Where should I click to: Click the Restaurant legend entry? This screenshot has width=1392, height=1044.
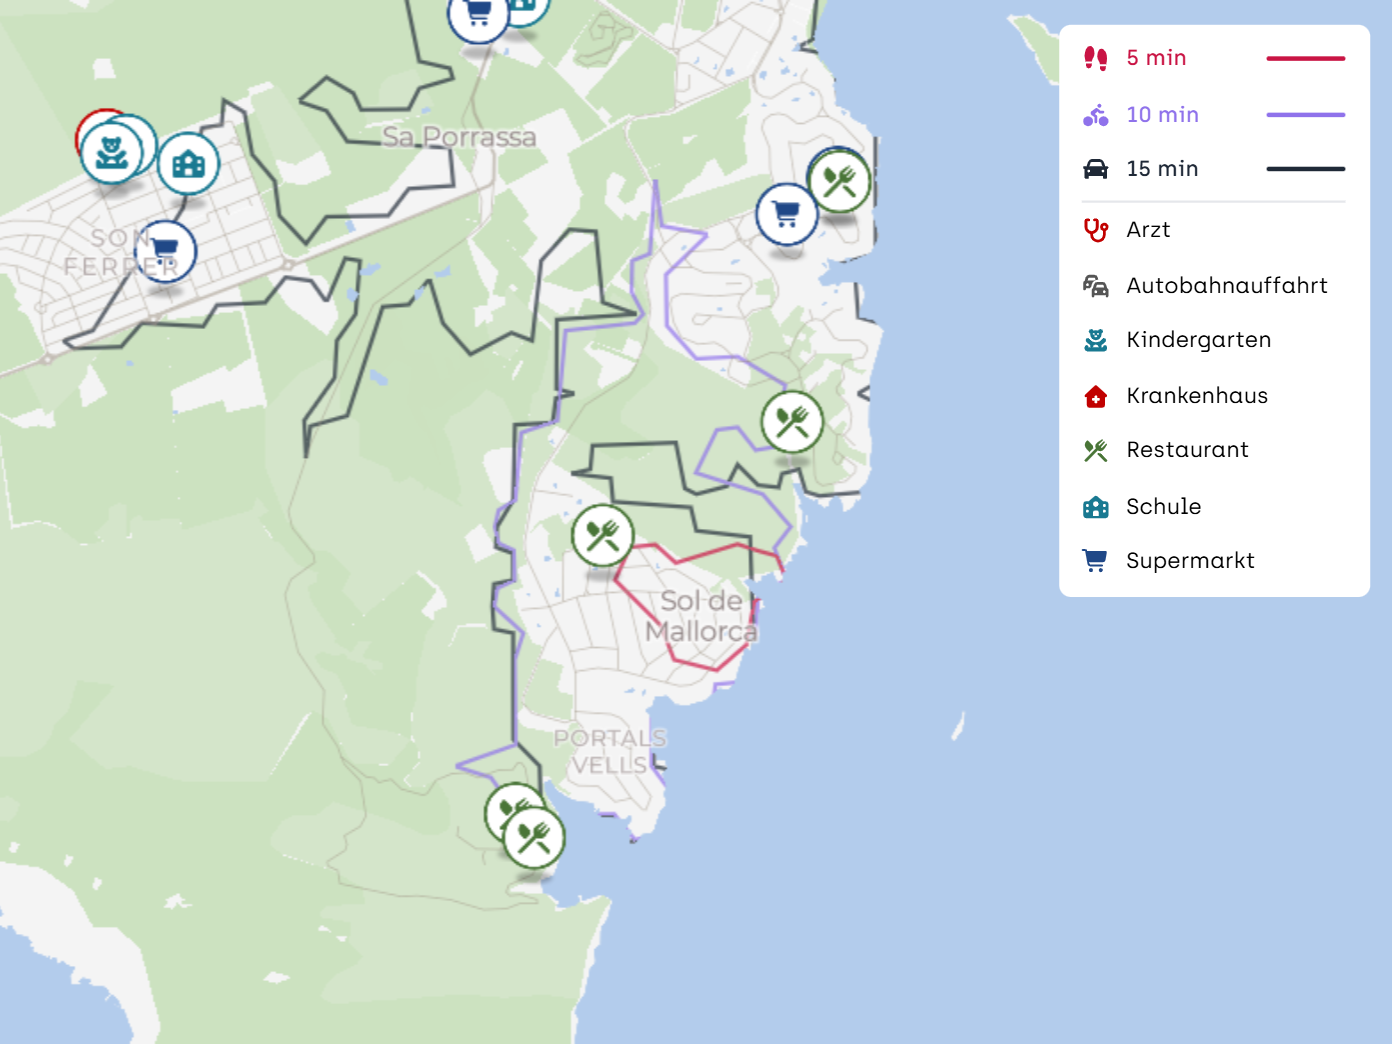pos(1166,450)
